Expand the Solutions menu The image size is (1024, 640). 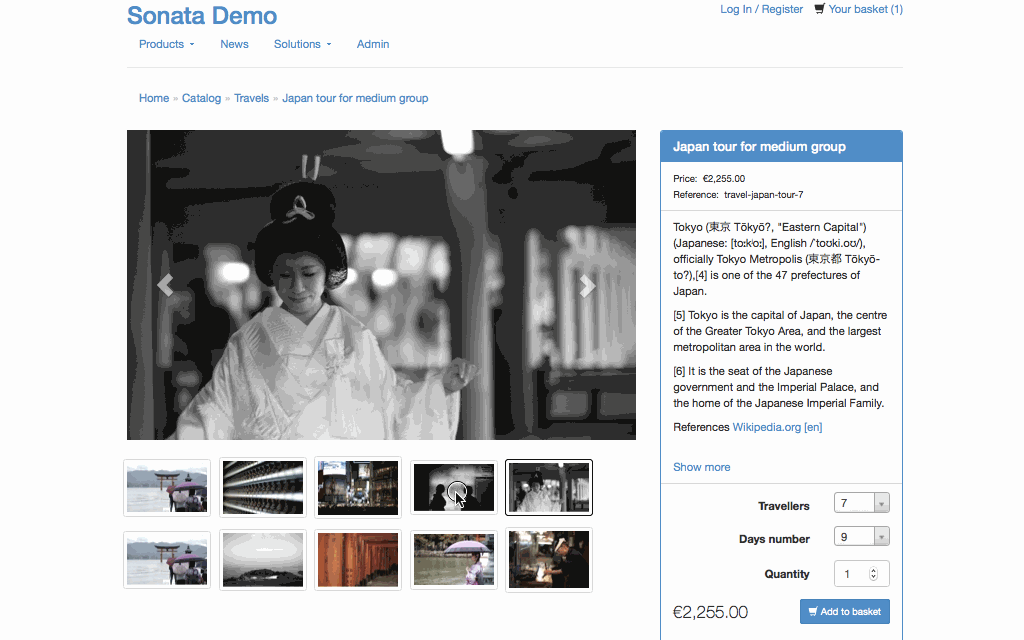point(302,44)
